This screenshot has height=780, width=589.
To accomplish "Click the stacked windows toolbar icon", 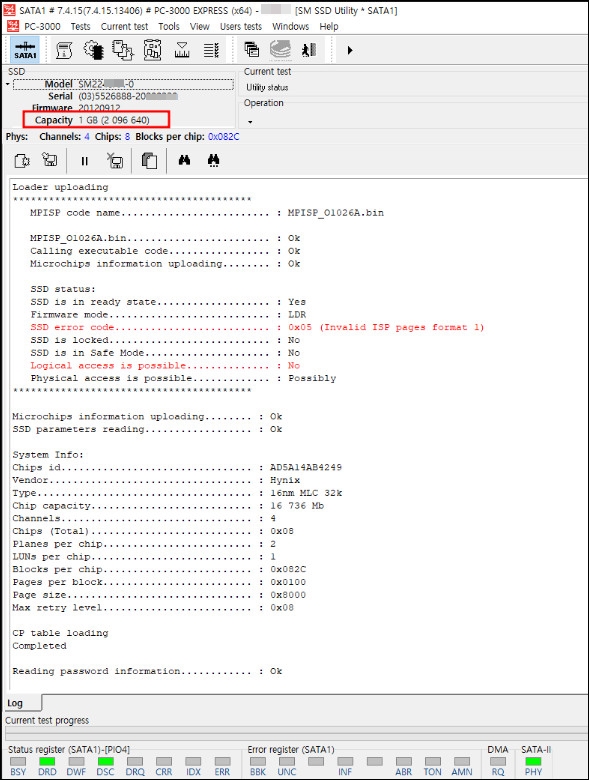I will (252, 49).
